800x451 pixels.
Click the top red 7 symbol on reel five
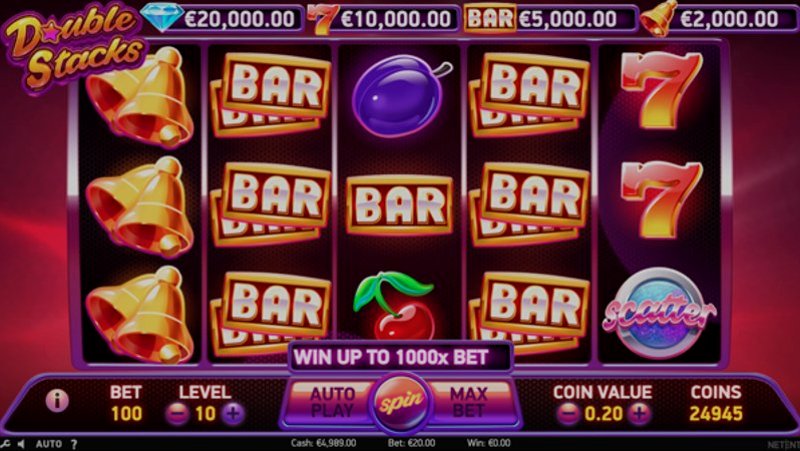pos(661,89)
